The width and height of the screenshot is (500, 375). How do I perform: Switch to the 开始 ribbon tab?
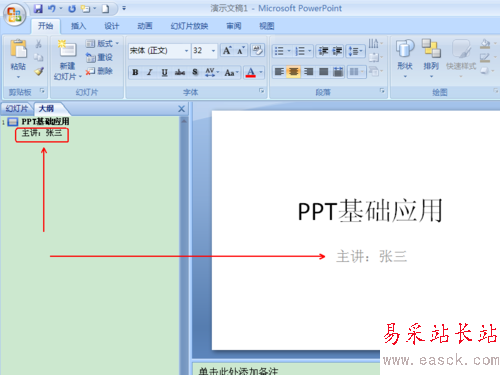45,26
